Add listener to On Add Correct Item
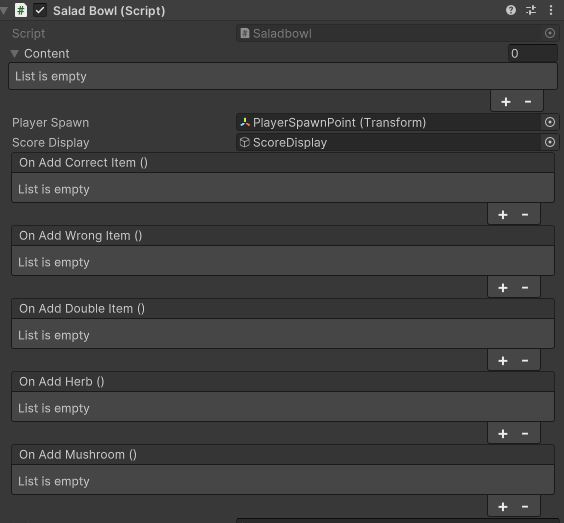 click(x=503, y=215)
